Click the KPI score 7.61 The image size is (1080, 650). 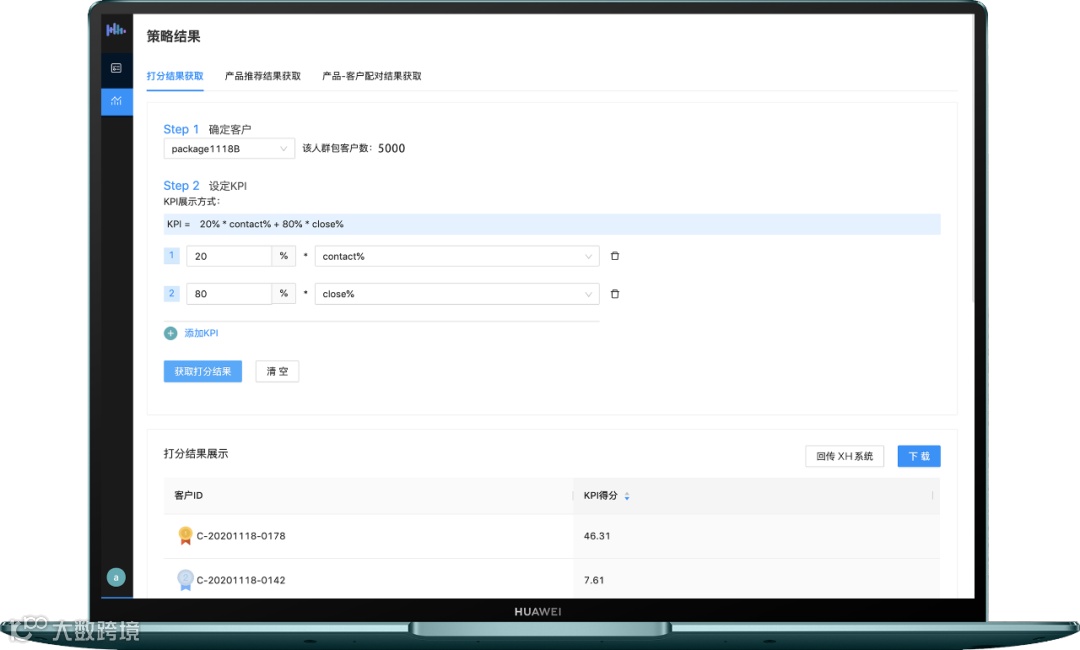(x=594, y=580)
